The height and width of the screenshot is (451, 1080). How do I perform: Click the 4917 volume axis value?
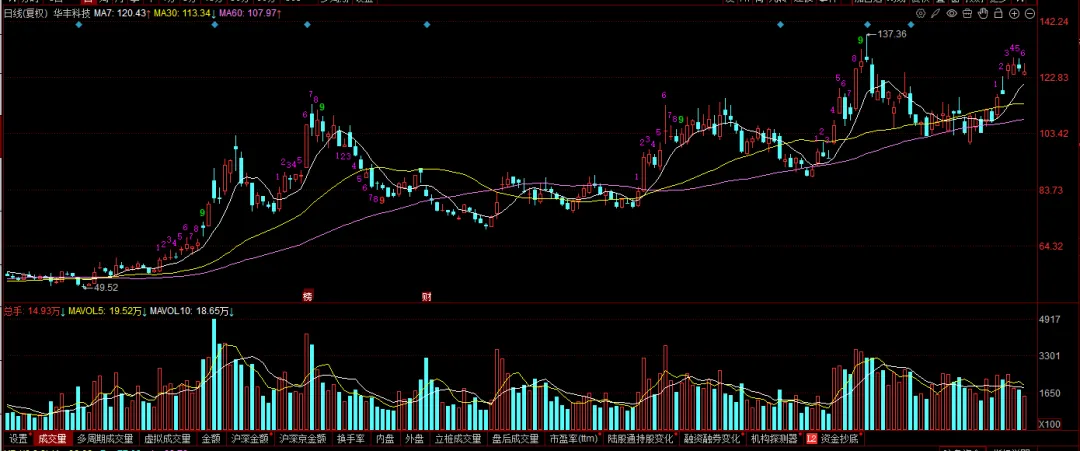(x=1050, y=319)
